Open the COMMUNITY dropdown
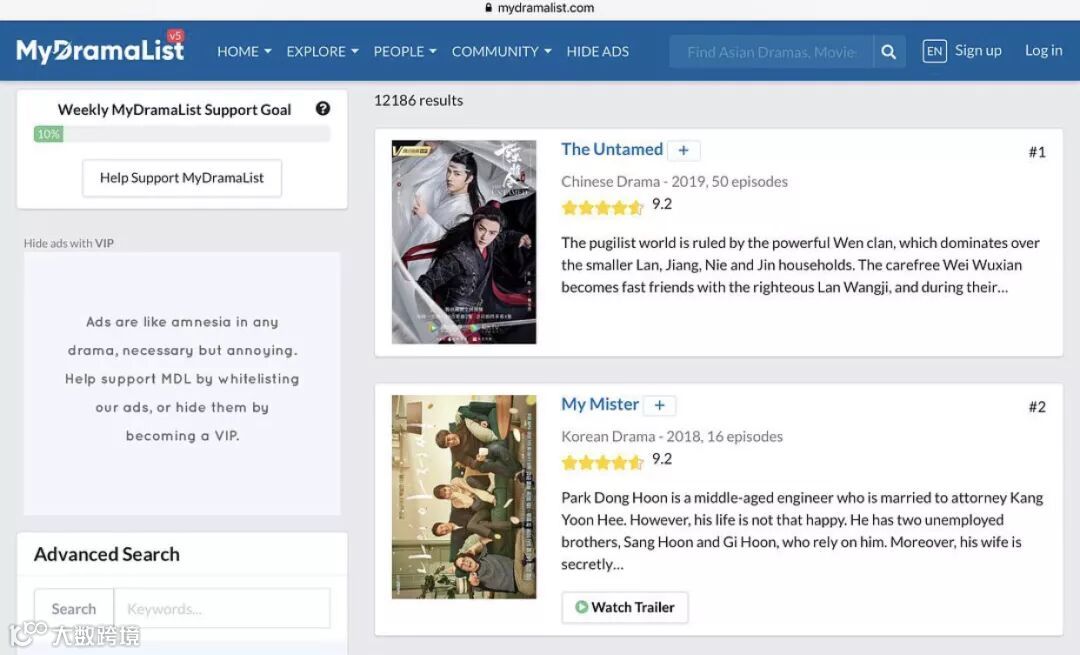 [501, 52]
